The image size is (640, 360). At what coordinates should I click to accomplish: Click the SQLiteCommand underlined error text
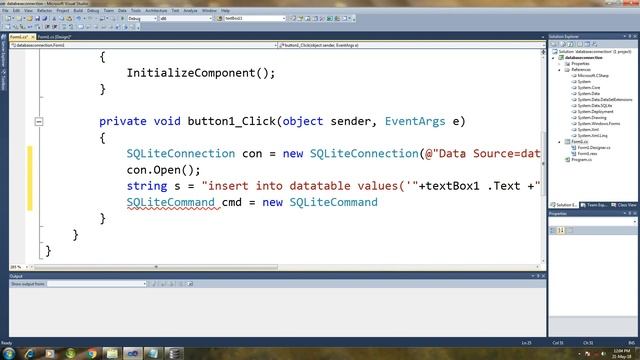click(171, 202)
